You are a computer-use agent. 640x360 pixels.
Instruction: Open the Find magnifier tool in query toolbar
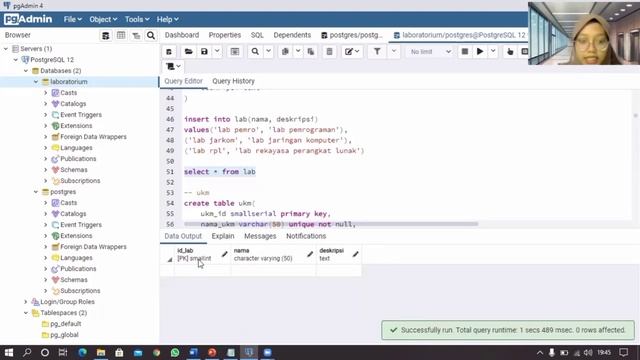pos(255,52)
